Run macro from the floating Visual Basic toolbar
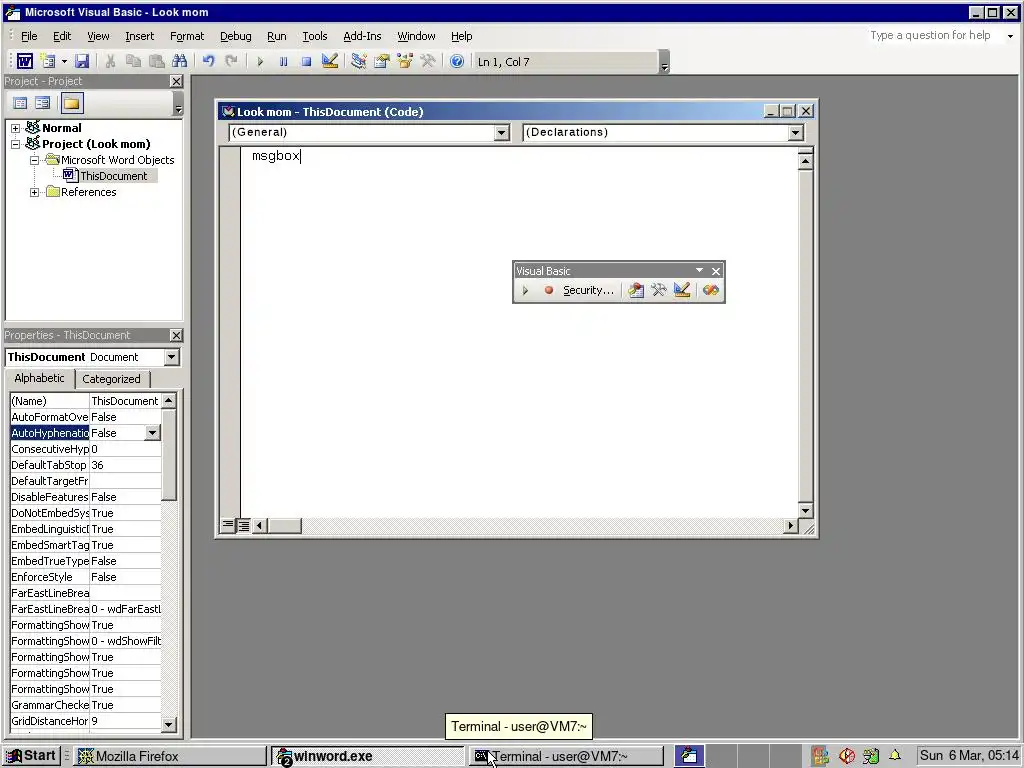Screen dimensions: 1024x768 point(526,290)
